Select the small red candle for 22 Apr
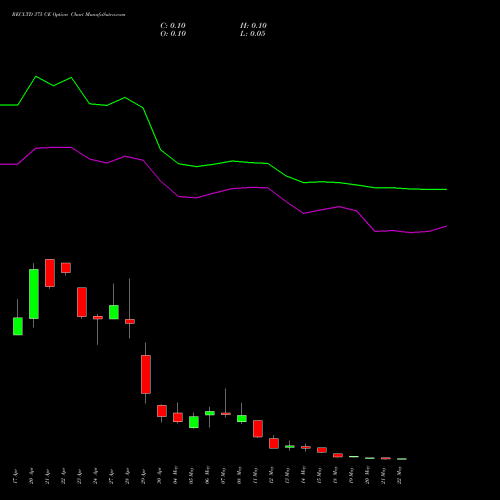 click(66, 268)
